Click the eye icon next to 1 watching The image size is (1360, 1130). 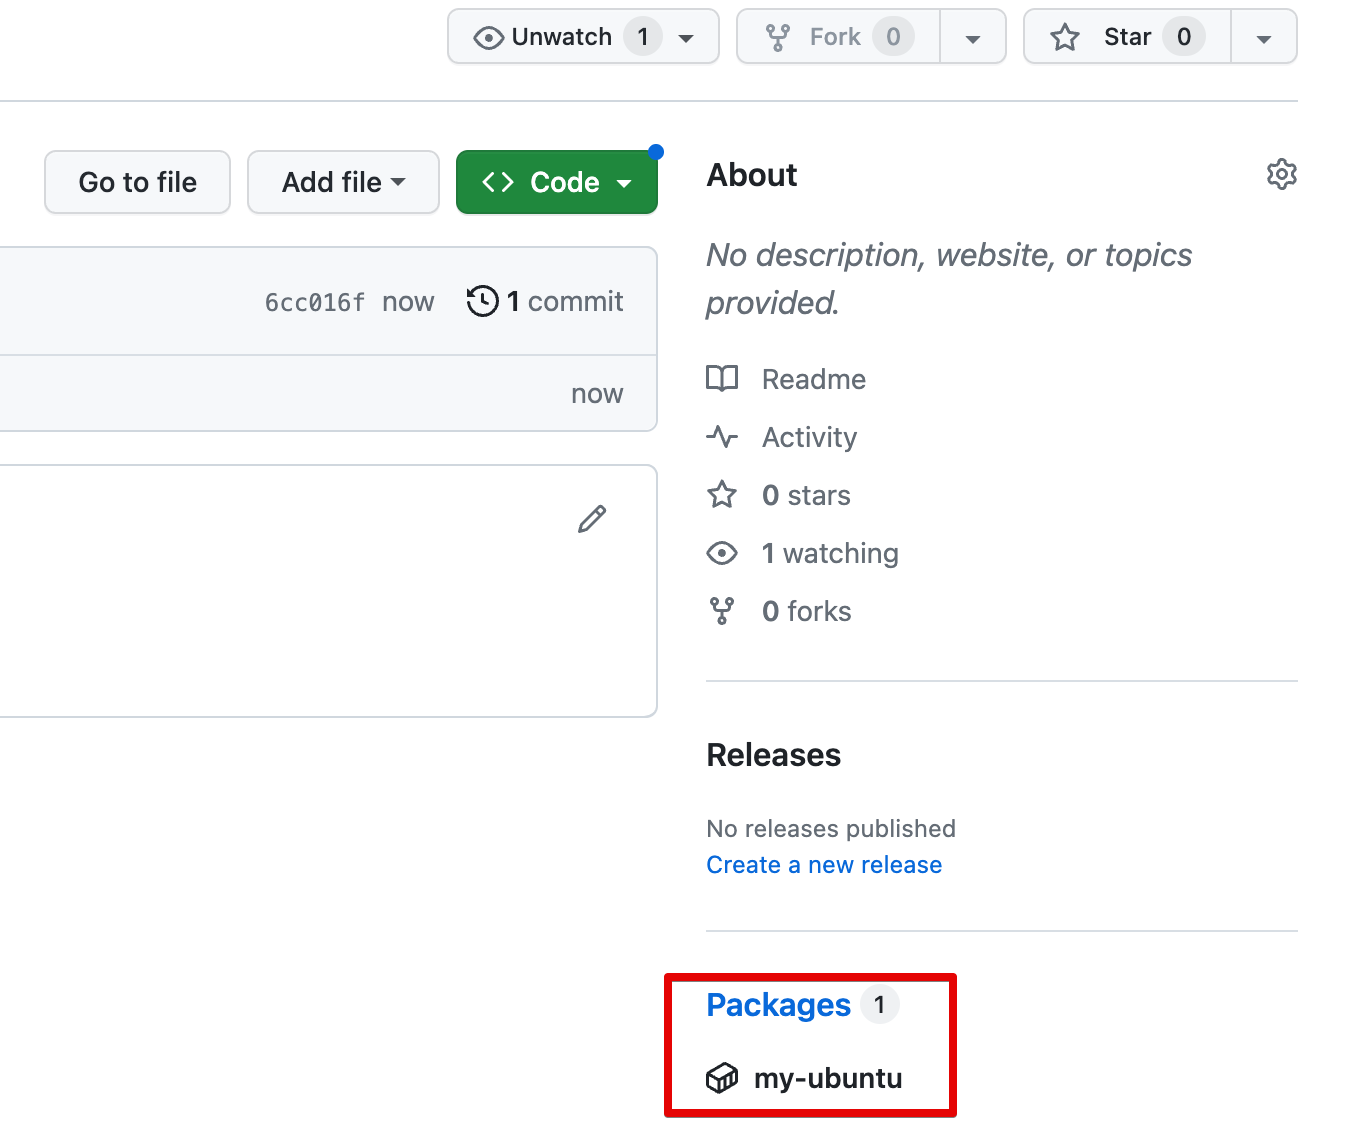click(722, 552)
